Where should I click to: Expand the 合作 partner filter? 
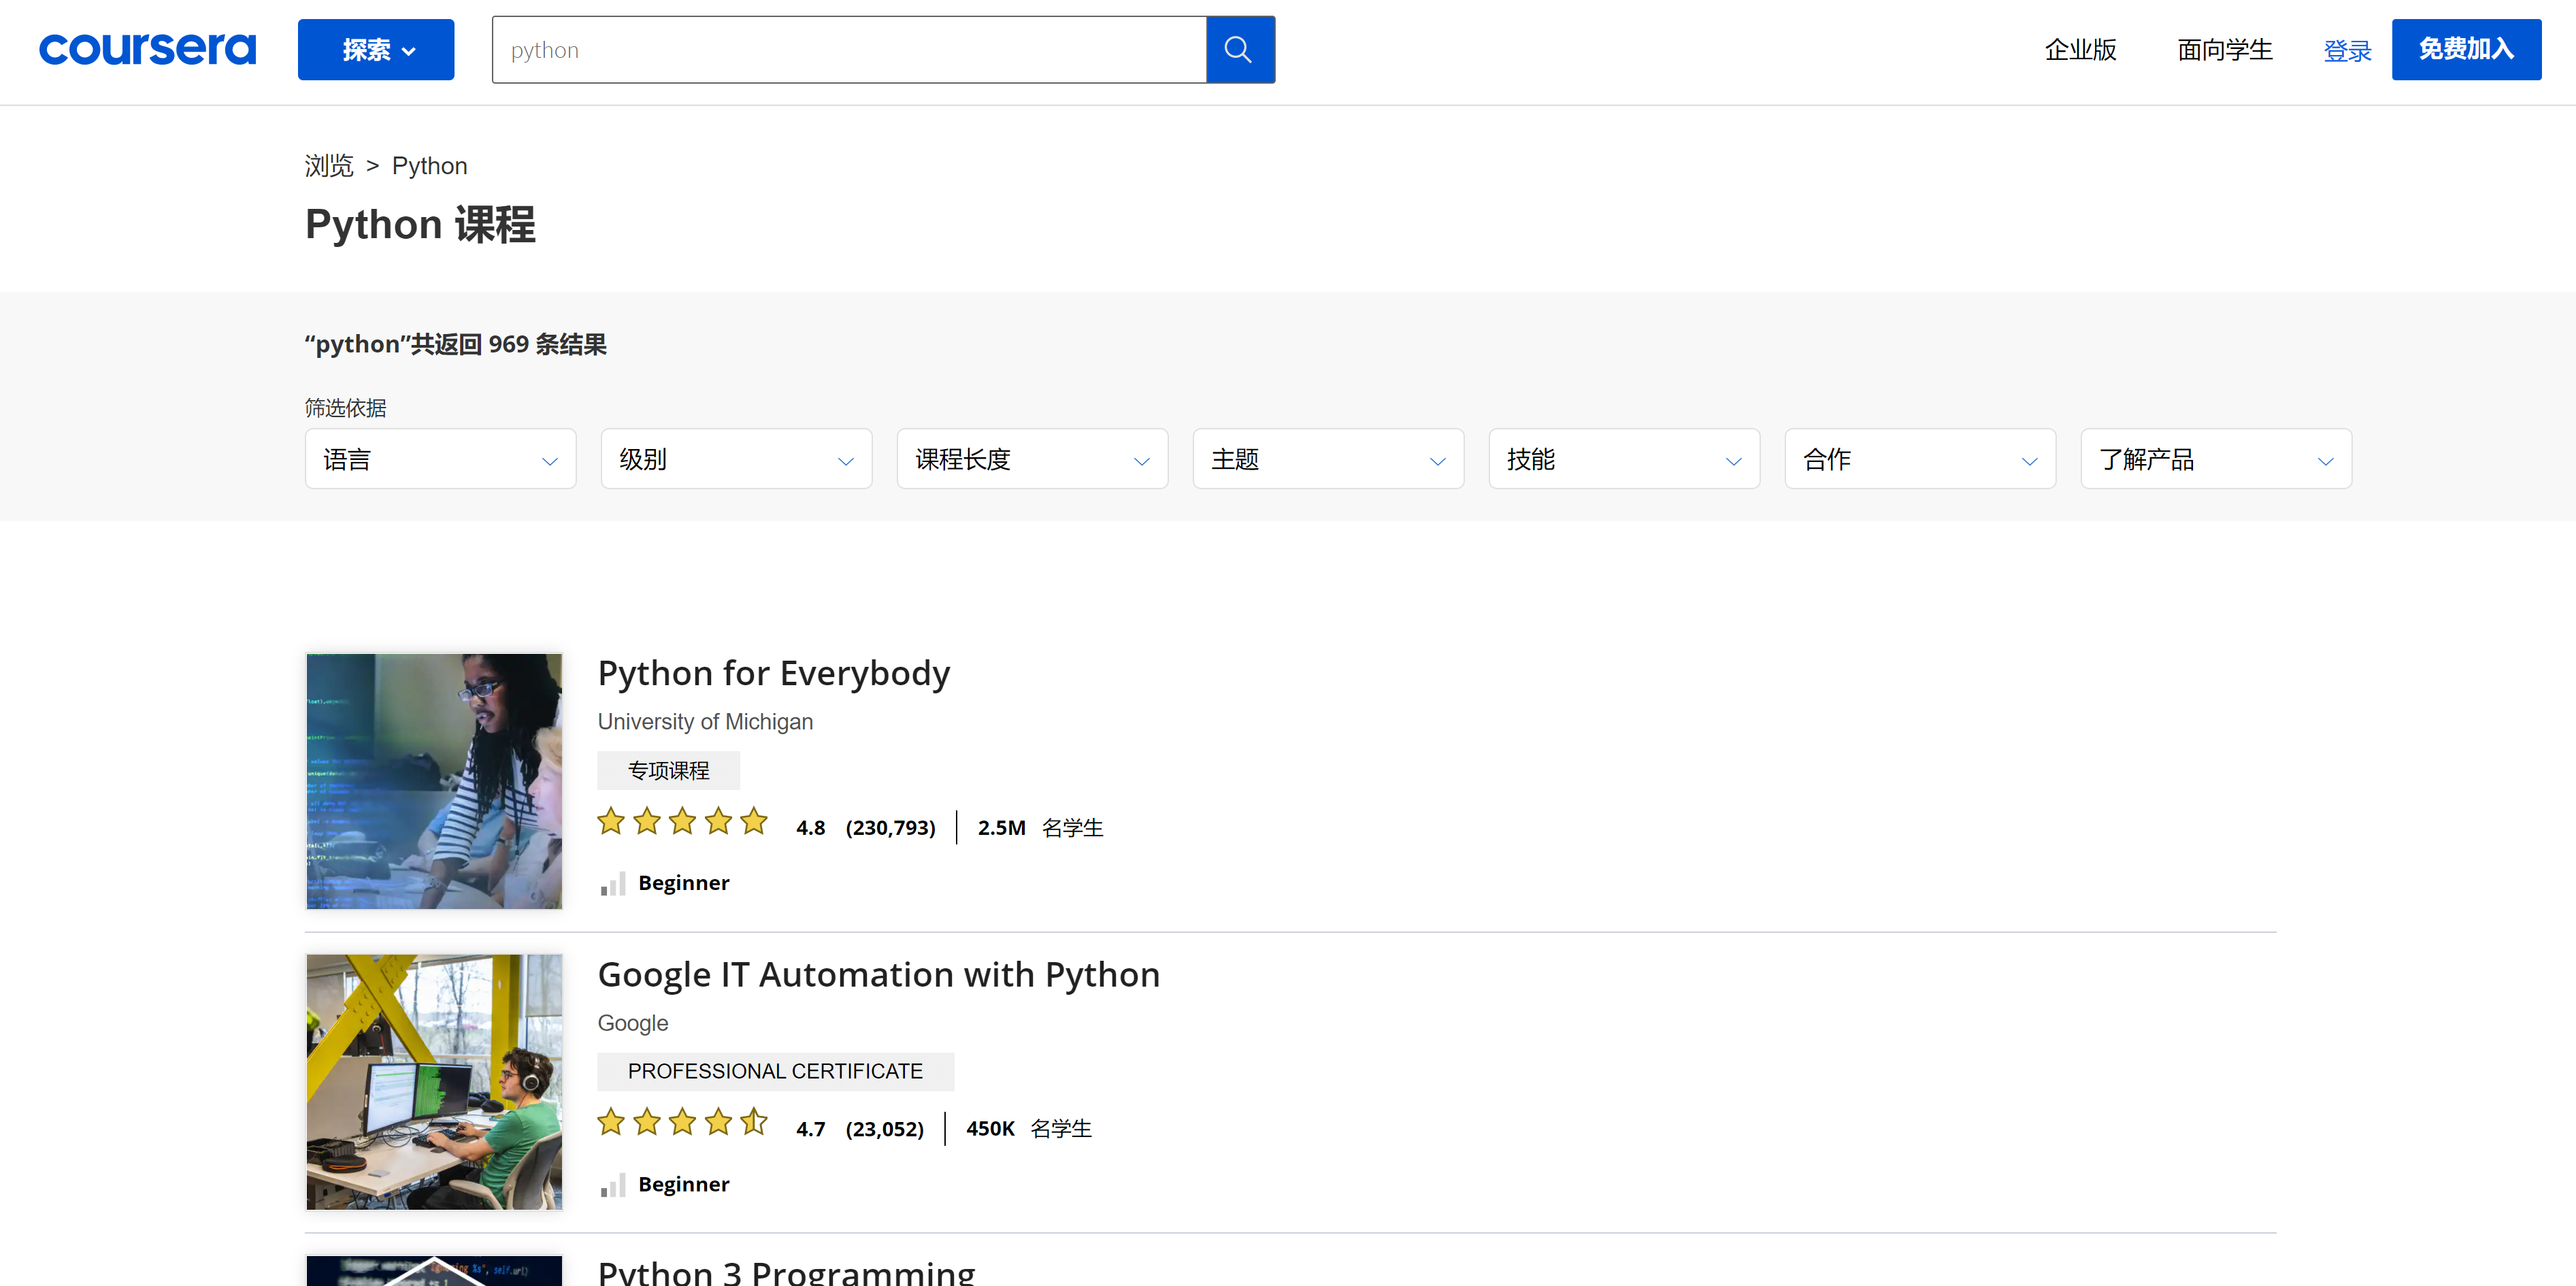pos(1920,459)
